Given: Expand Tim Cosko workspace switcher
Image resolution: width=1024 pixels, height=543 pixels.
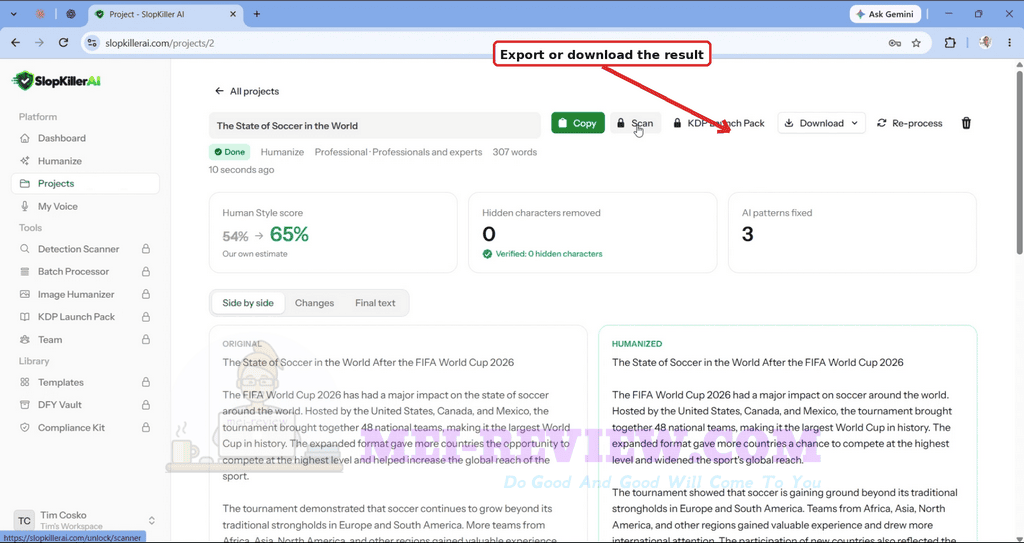Looking at the screenshot, I should coord(152,521).
